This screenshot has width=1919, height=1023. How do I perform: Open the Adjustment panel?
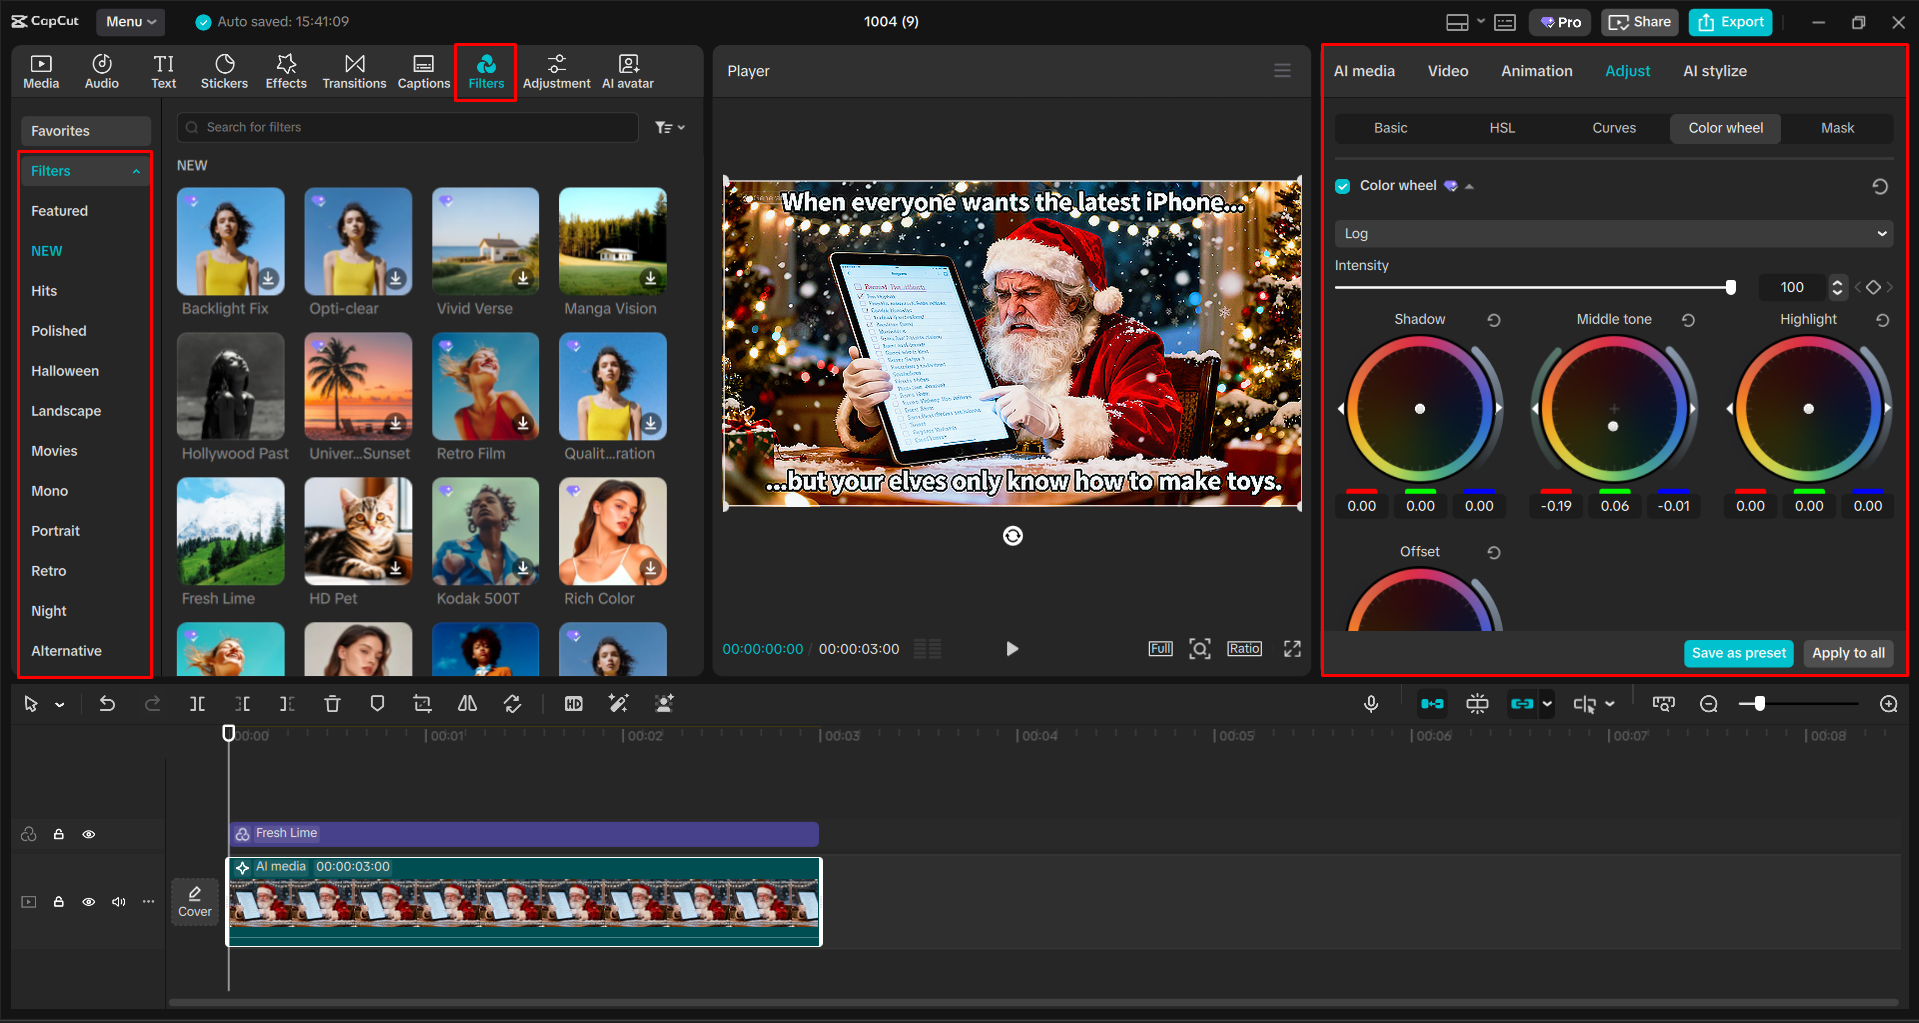[556, 70]
